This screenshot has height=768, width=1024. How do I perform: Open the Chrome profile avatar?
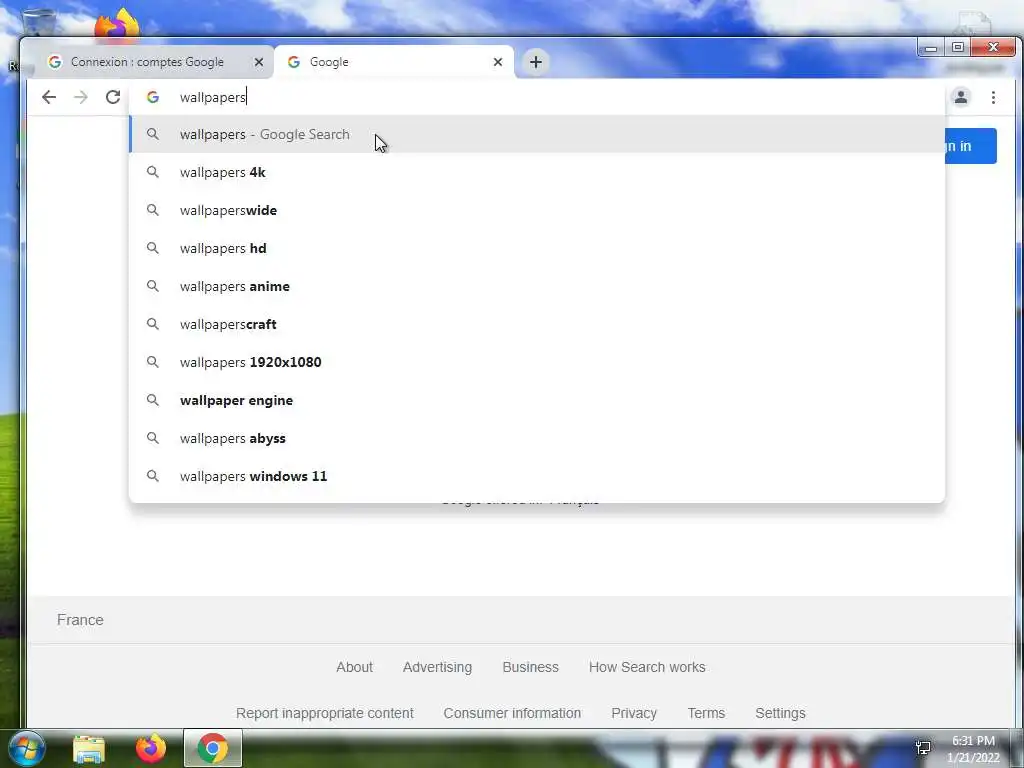click(961, 97)
